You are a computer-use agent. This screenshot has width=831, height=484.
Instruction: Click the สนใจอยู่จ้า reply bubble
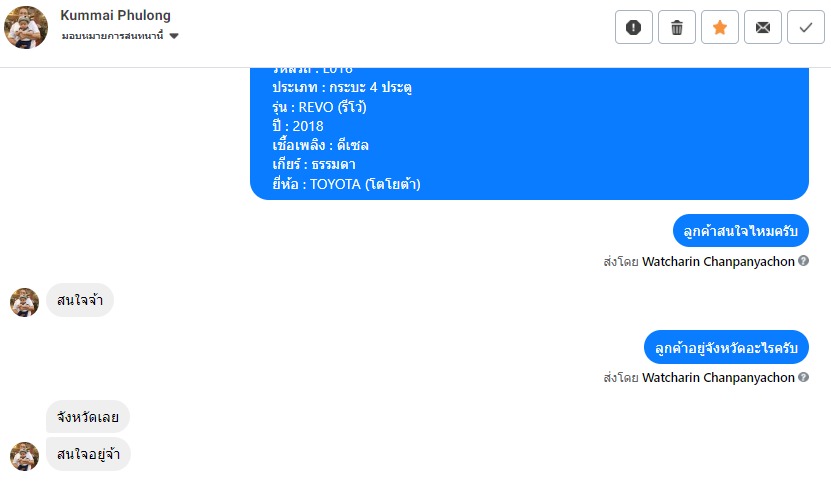coord(88,454)
